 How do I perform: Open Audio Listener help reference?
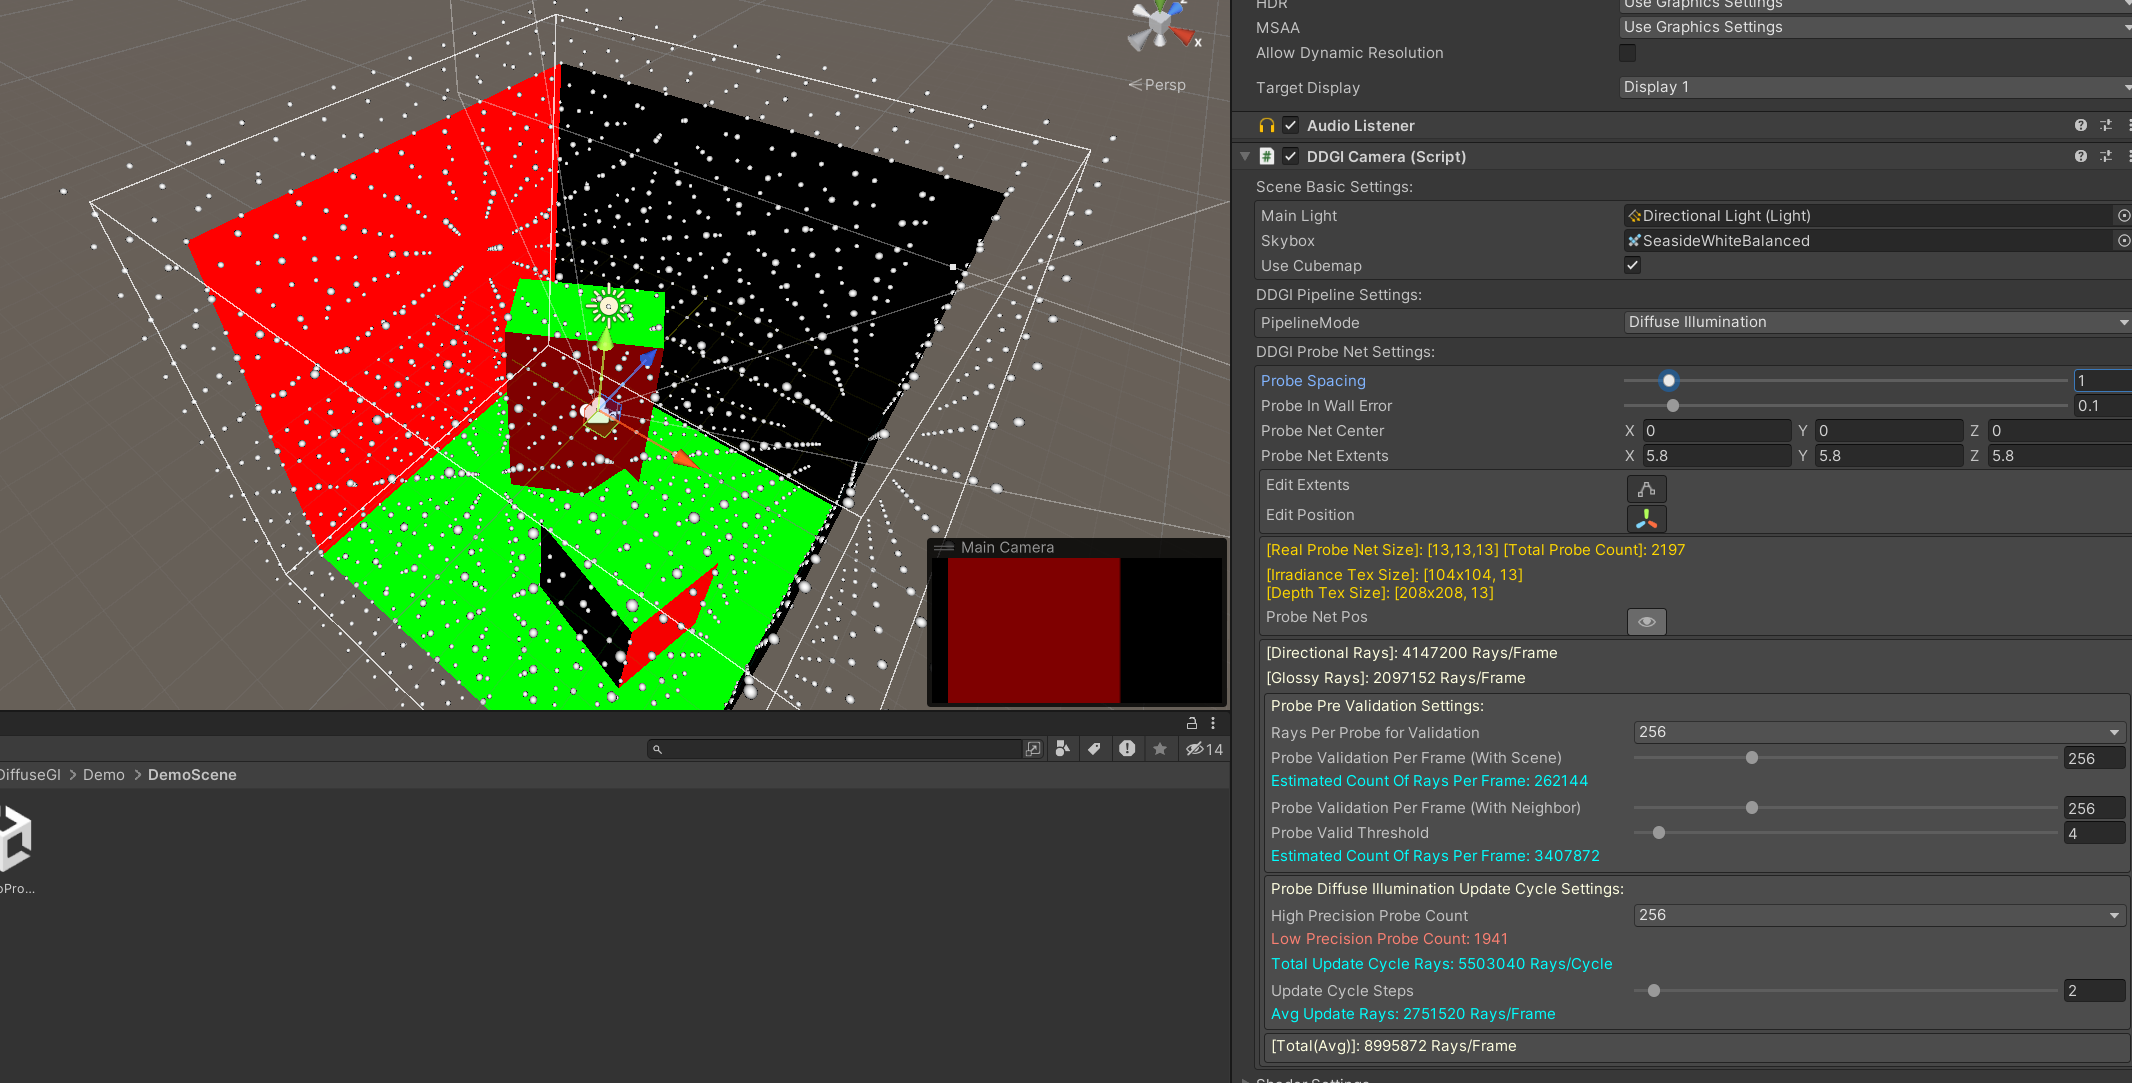(x=2081, y=125)
